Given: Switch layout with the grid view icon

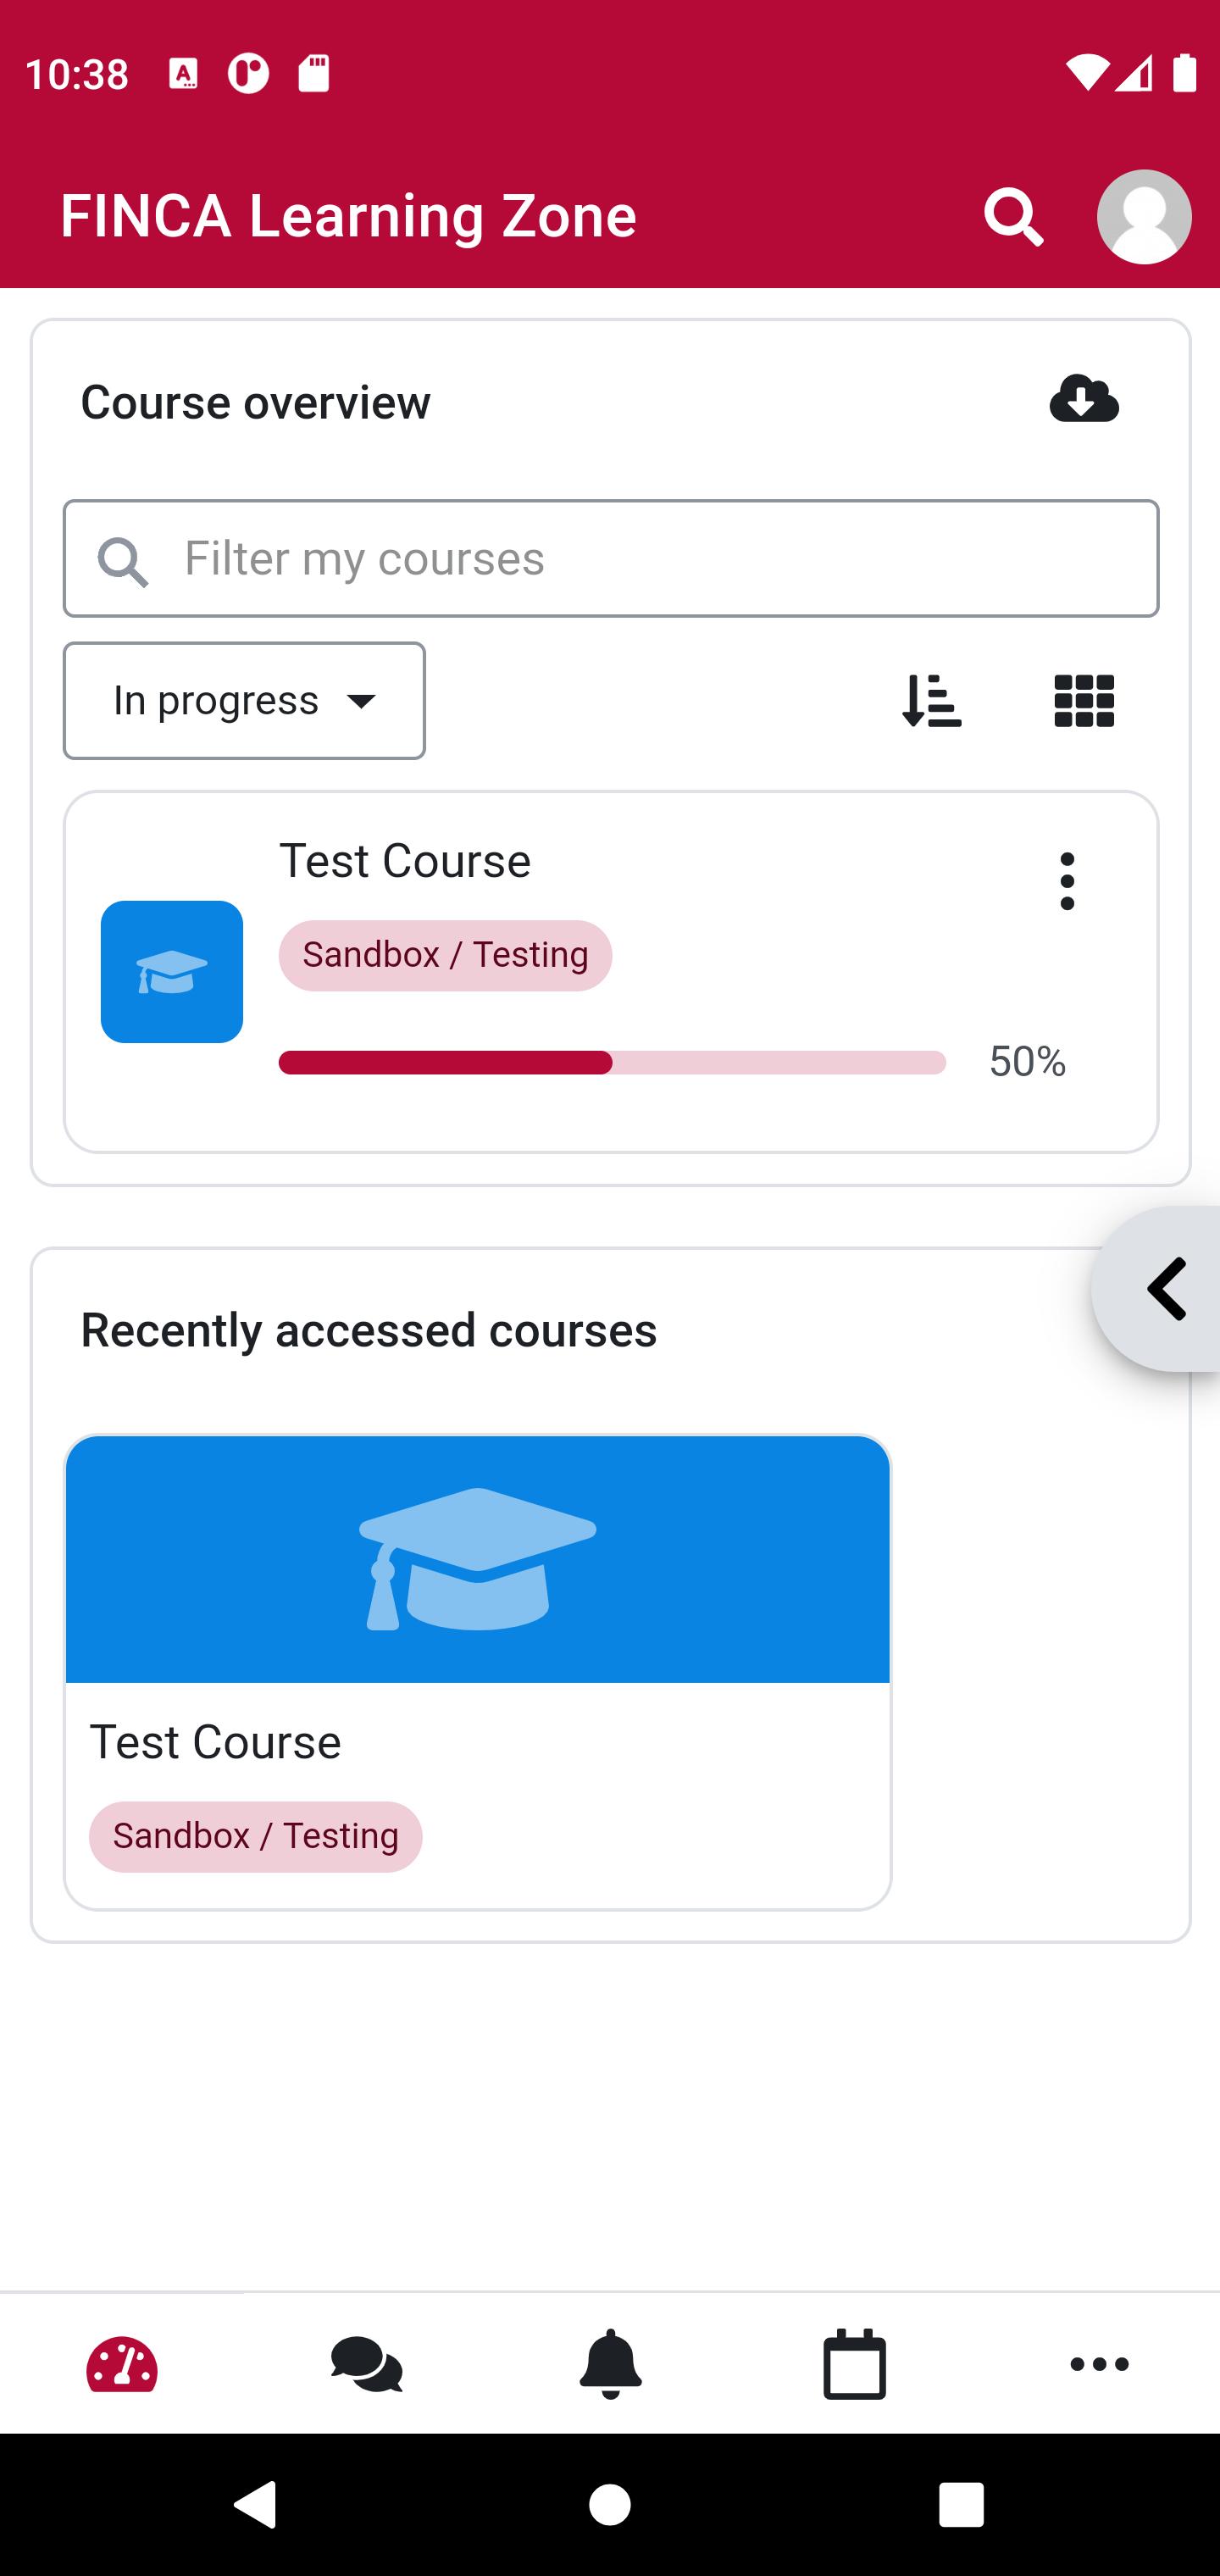Looking at the screenshot, I should coord(1084,701).
